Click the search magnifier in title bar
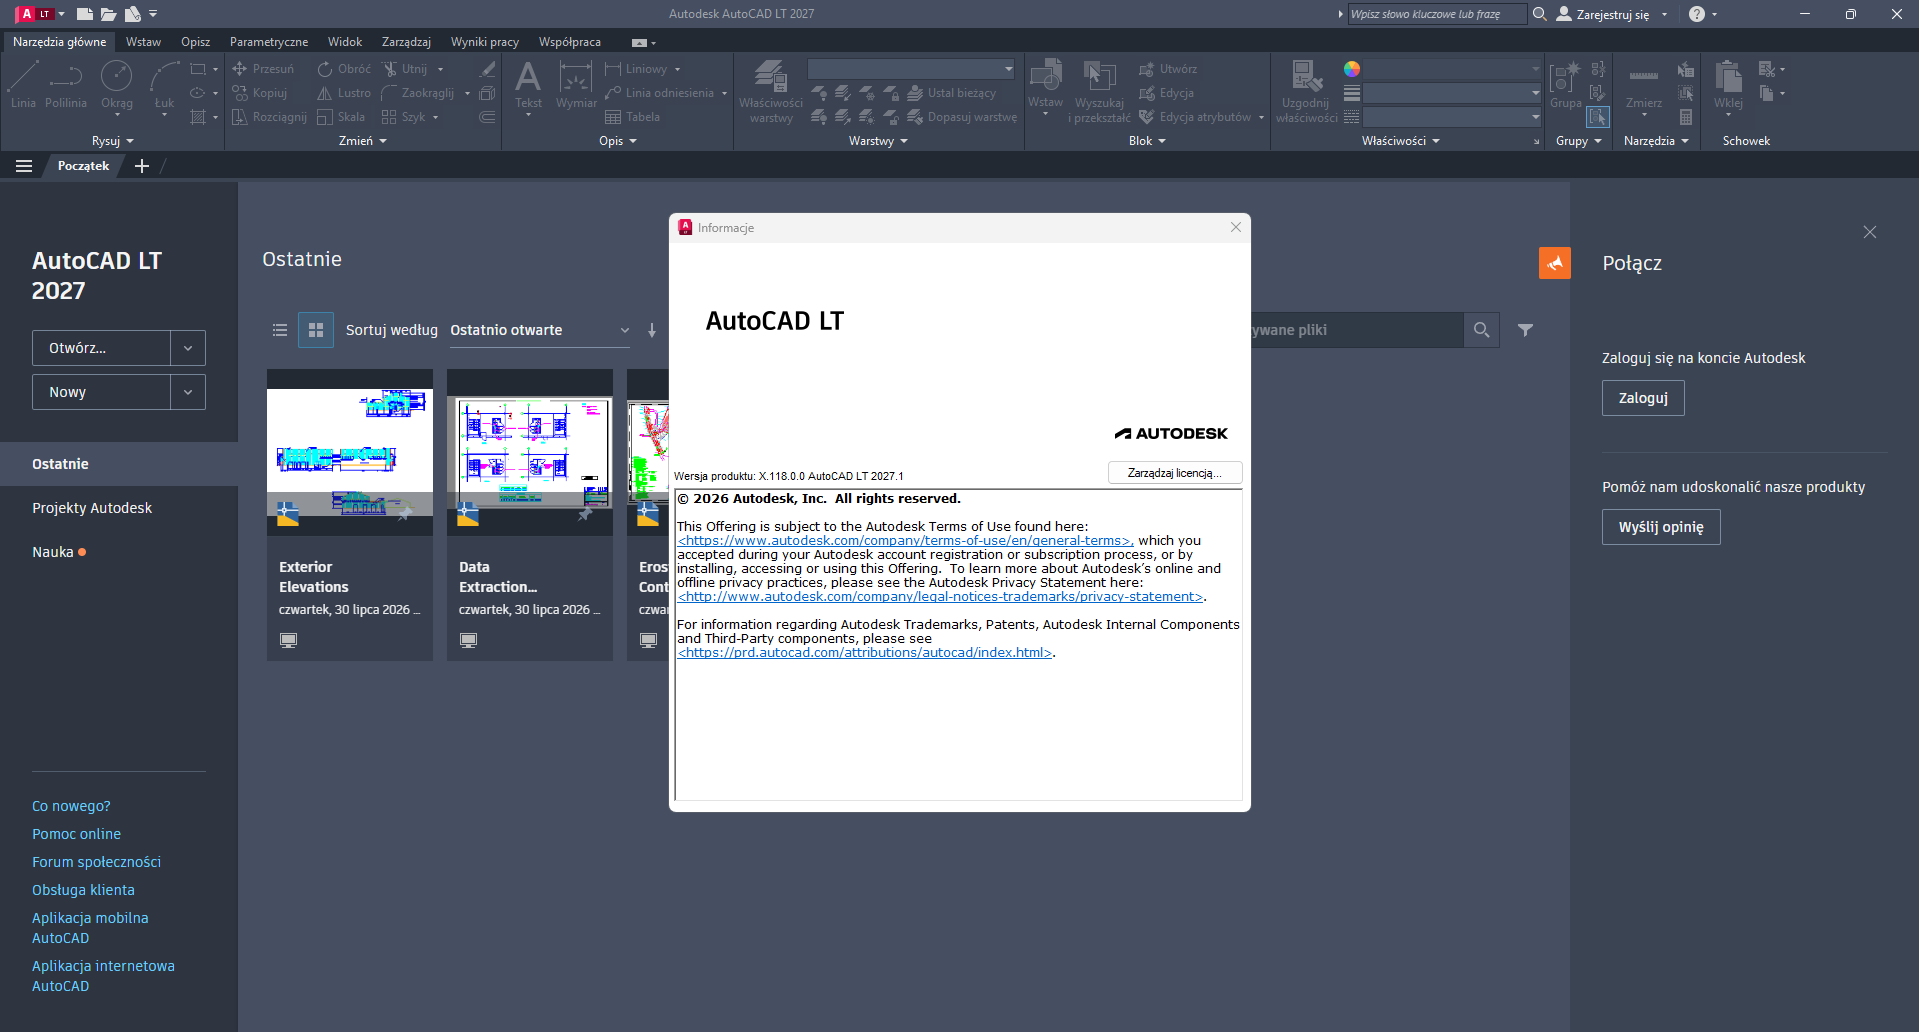1919x1032 pixels. point(1540,14)
